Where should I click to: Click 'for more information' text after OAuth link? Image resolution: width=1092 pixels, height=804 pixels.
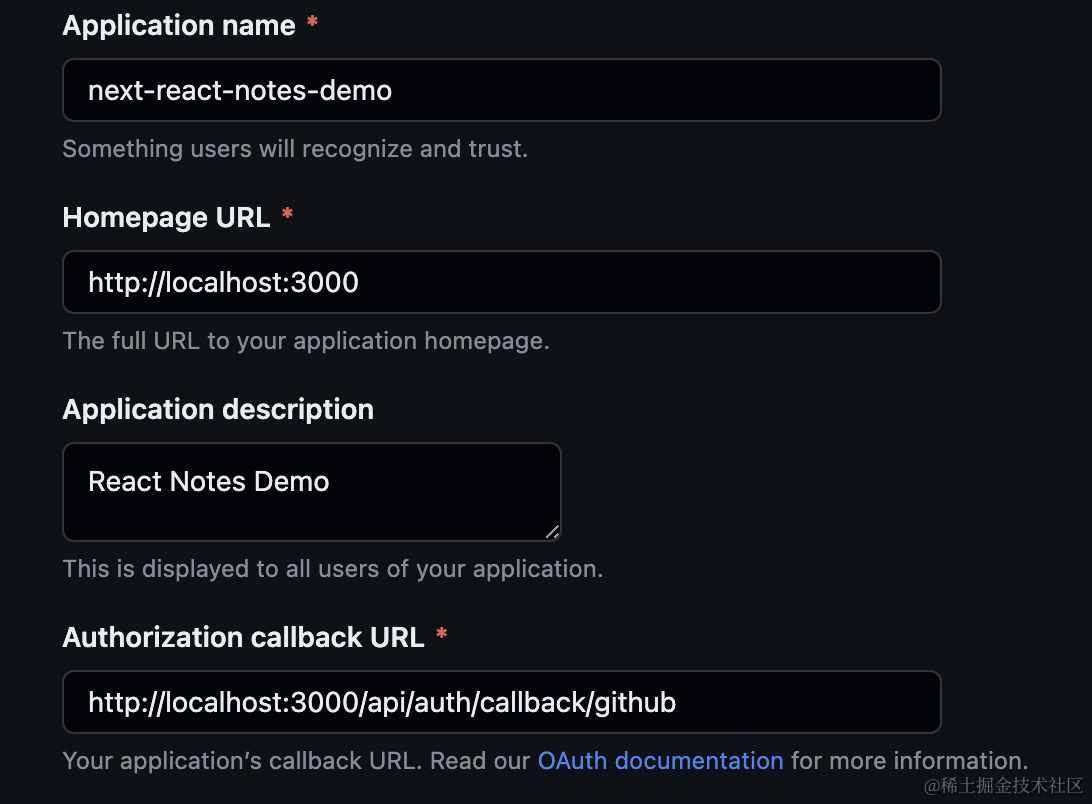[x=908, y=760]
